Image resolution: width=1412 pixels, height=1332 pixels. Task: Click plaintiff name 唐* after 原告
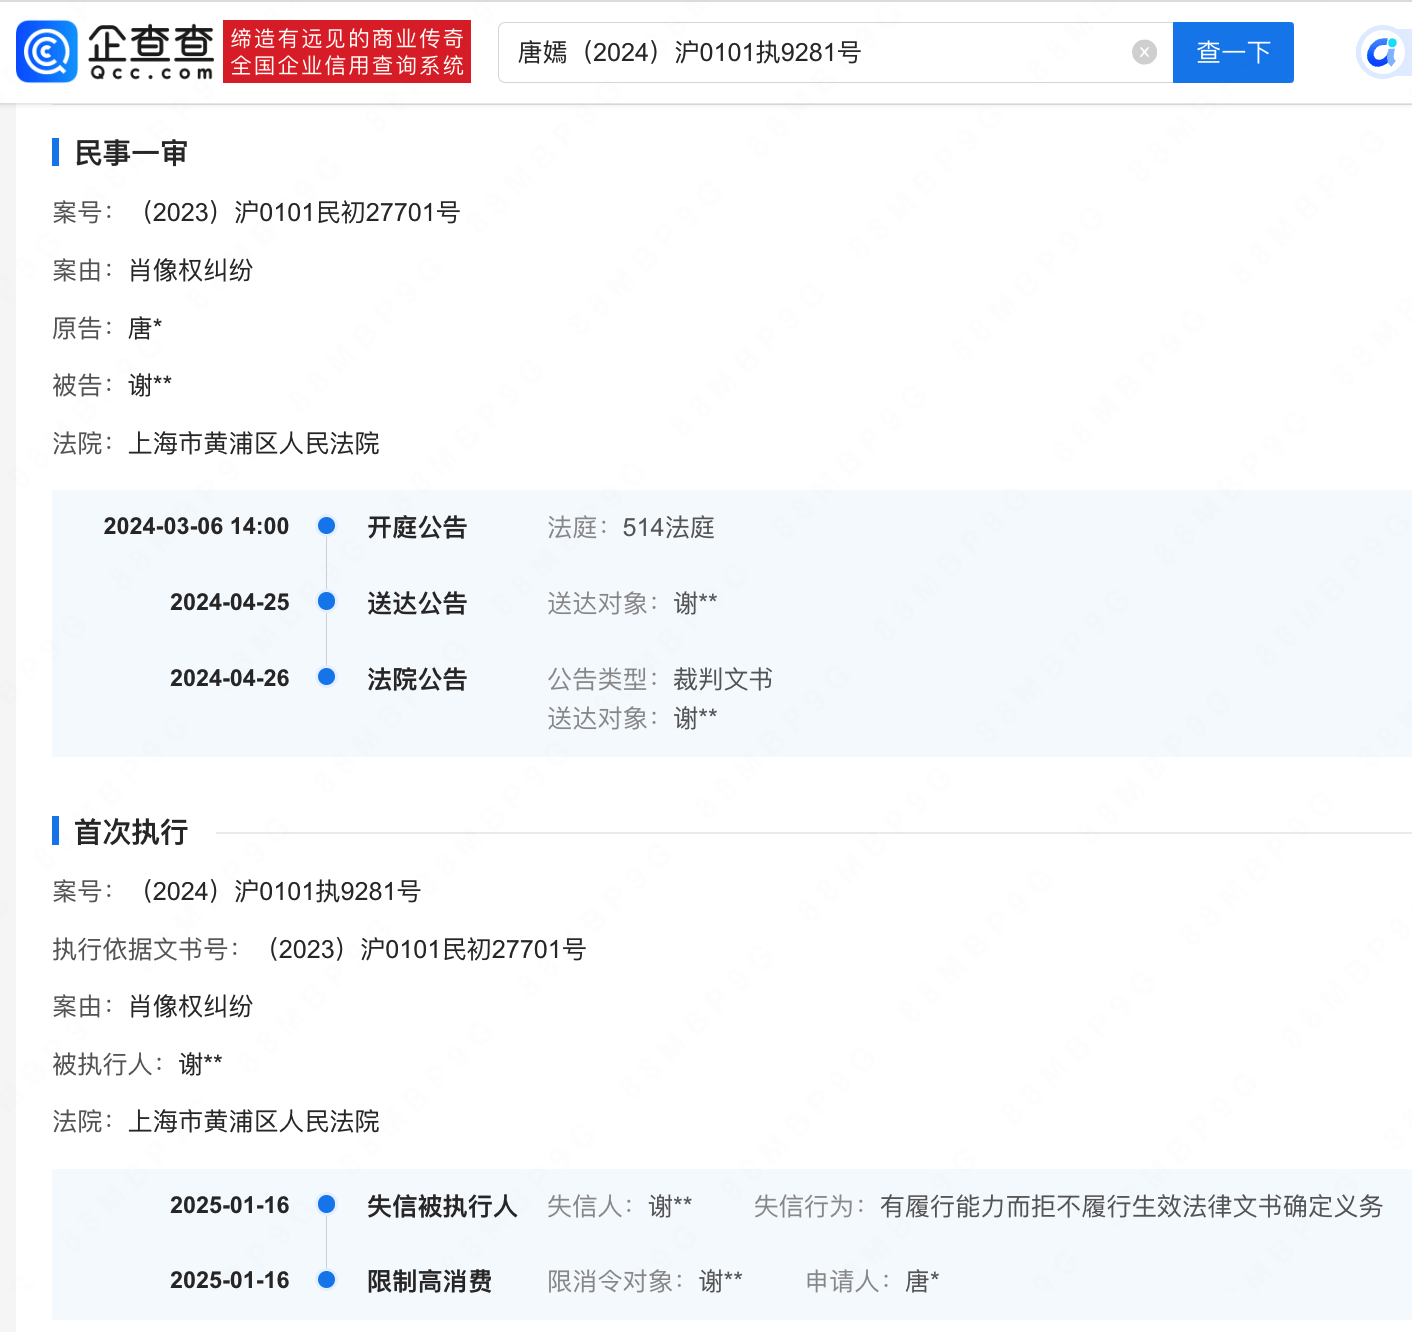pyautogui.click(x=145, y=328)
